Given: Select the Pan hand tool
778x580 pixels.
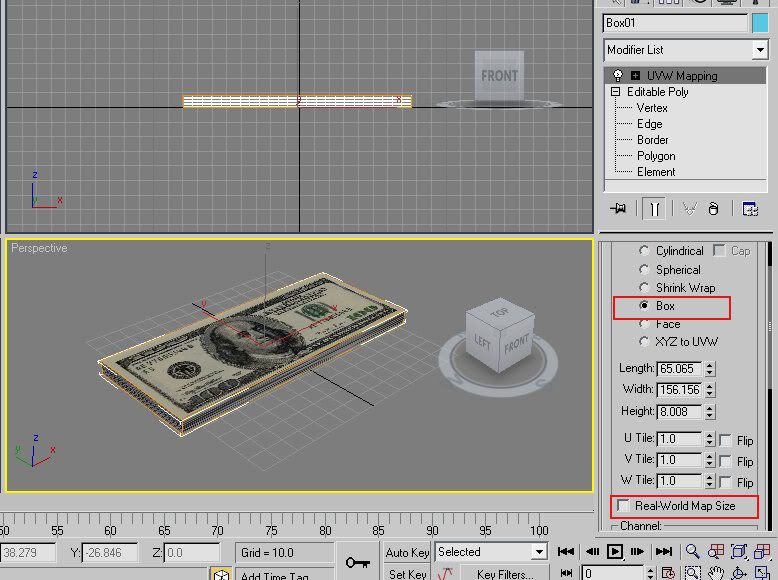Looking at the screenshot, I should [716, 573].
